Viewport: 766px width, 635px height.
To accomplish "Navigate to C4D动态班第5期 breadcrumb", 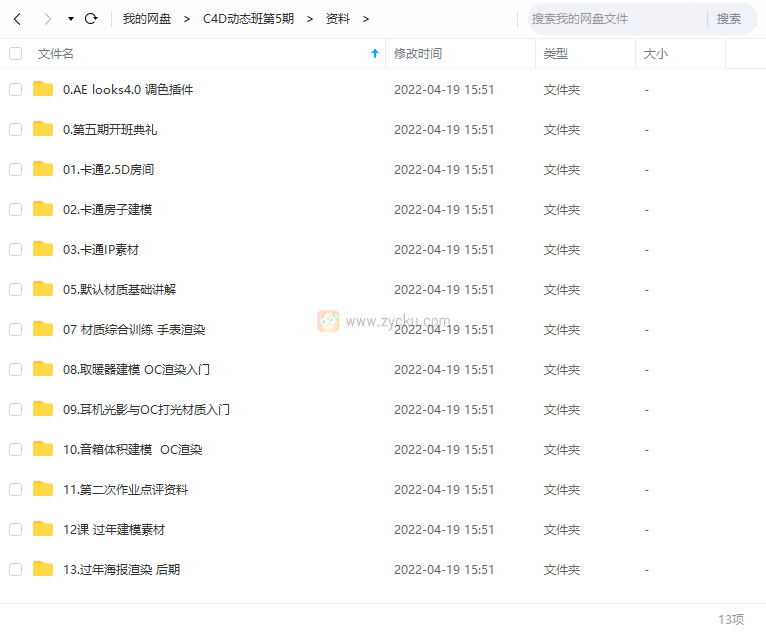I will tap(248, 19).
